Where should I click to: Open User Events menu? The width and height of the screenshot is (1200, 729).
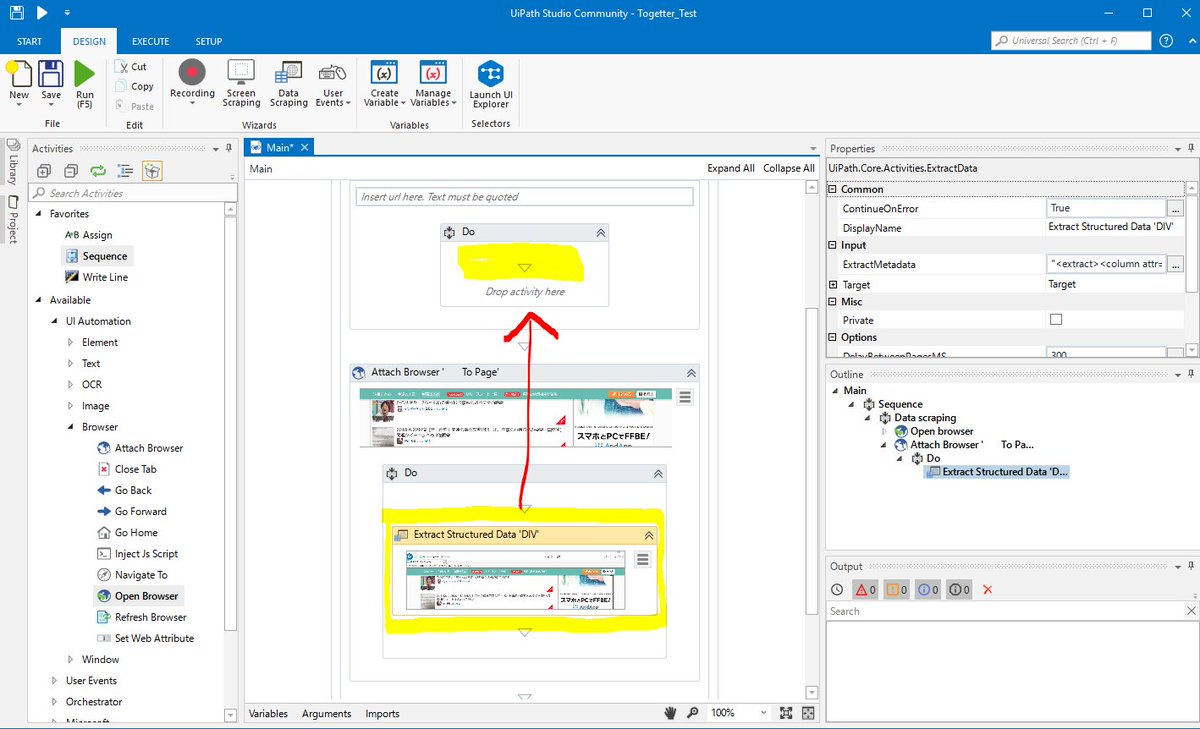332,83
